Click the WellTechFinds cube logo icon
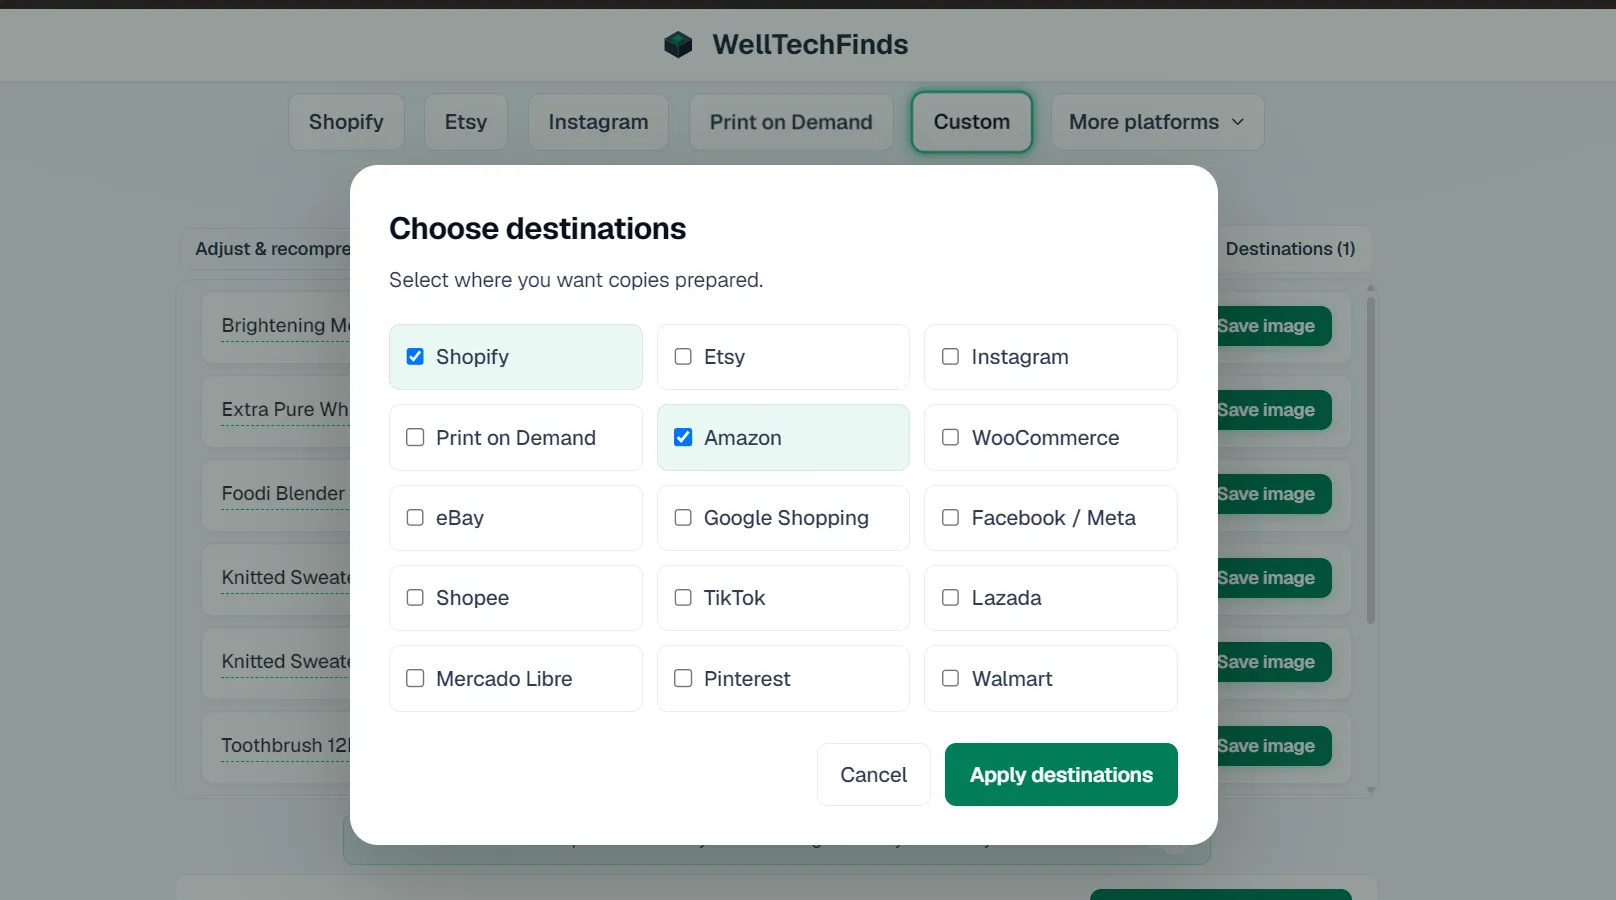This screenshot has height=900, width=1616. 678,44
